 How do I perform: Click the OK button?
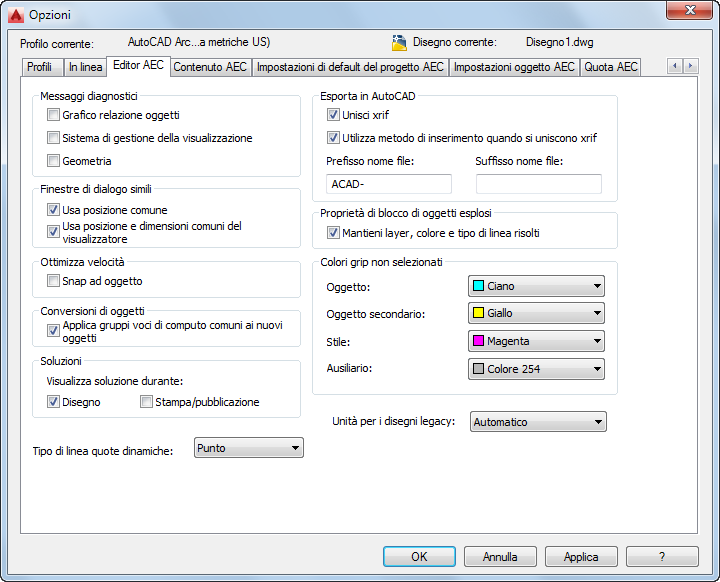pyautogui.click(x=419, y=556)
